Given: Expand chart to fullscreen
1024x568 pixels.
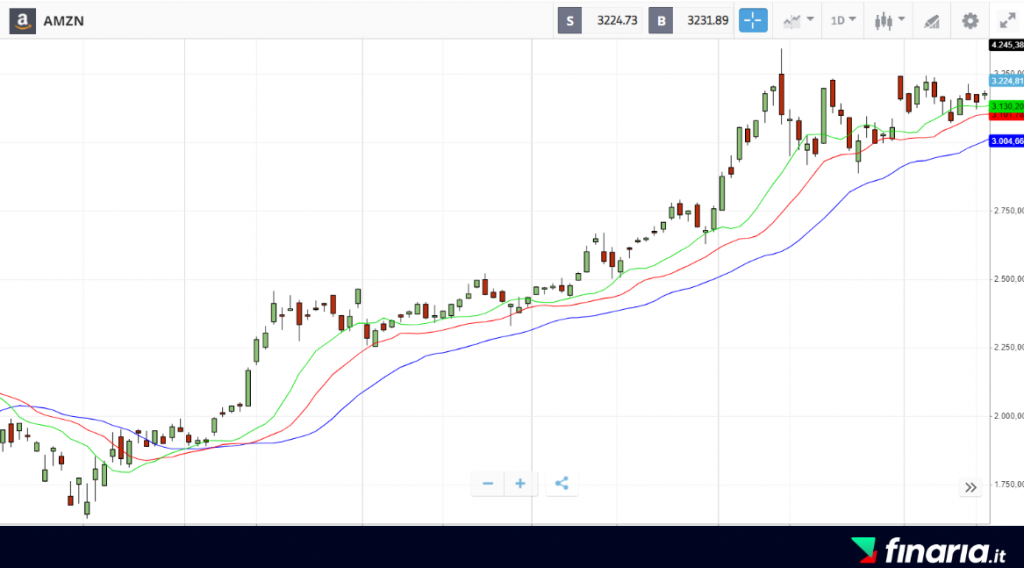Looking at the screenshot, I should pos(1007,21).
